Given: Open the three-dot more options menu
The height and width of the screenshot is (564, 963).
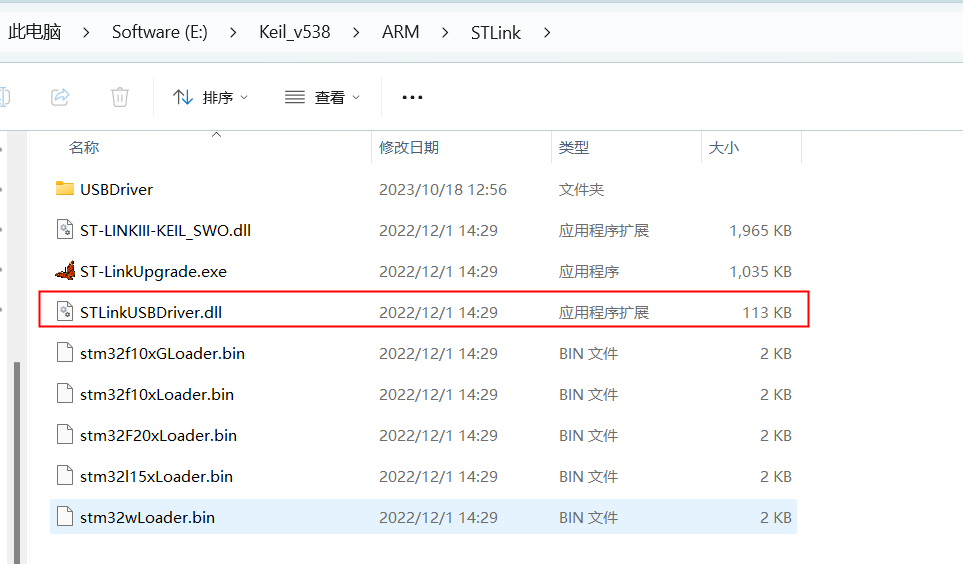Looking at the screenshot, I should (x=412, y=97).
